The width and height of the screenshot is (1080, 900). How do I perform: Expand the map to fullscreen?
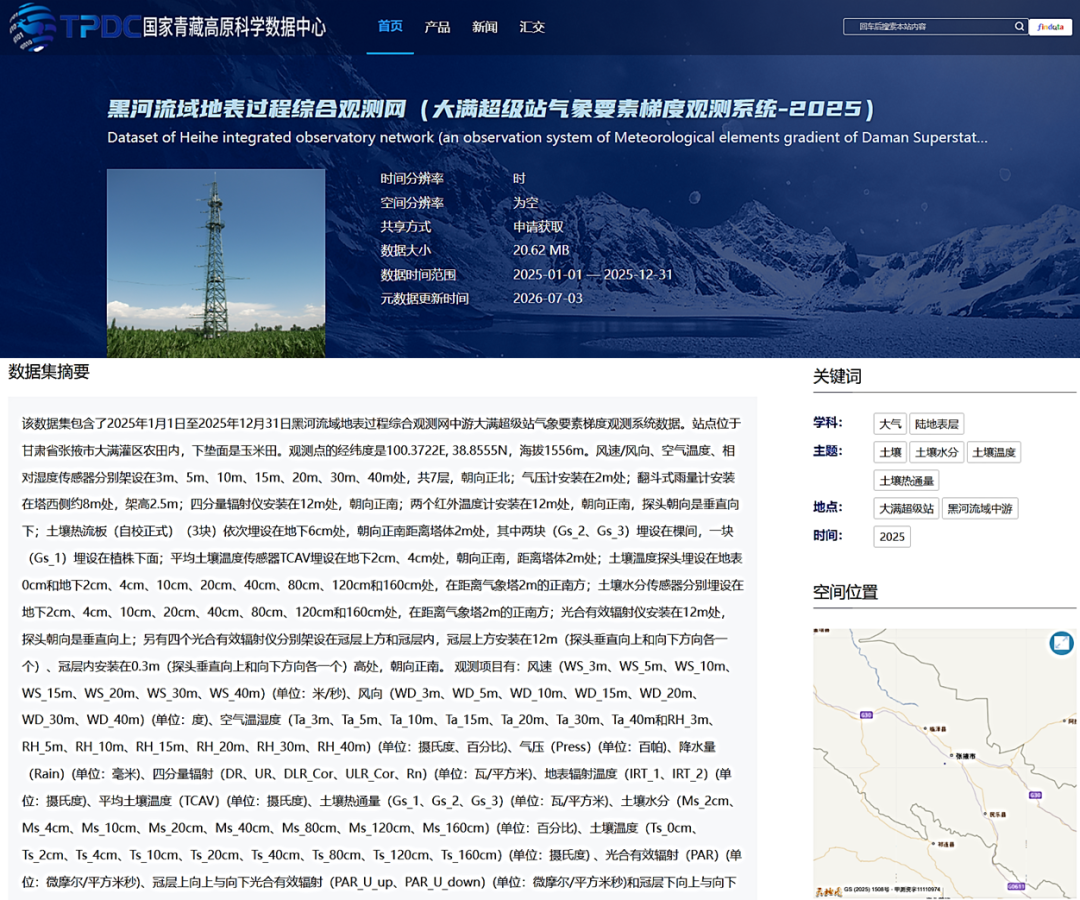(x=1061, y=643)
